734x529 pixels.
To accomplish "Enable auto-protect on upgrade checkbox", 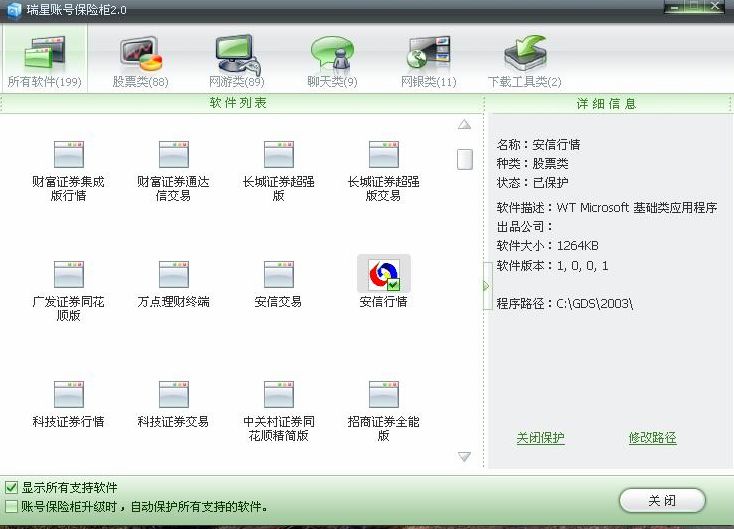I will click(x=11, y=507).
